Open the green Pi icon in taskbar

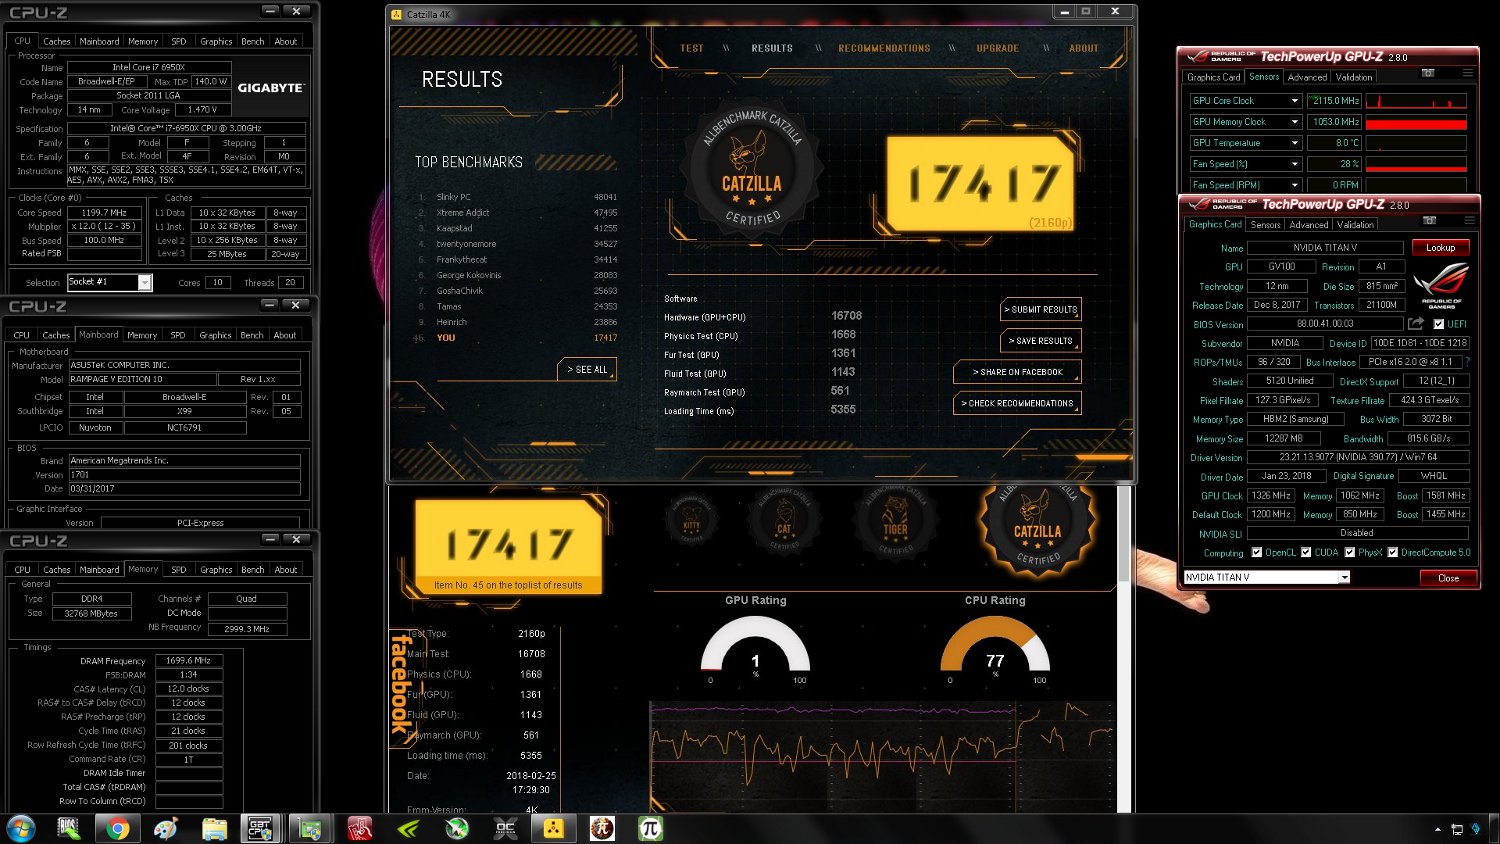pos(650,828)
